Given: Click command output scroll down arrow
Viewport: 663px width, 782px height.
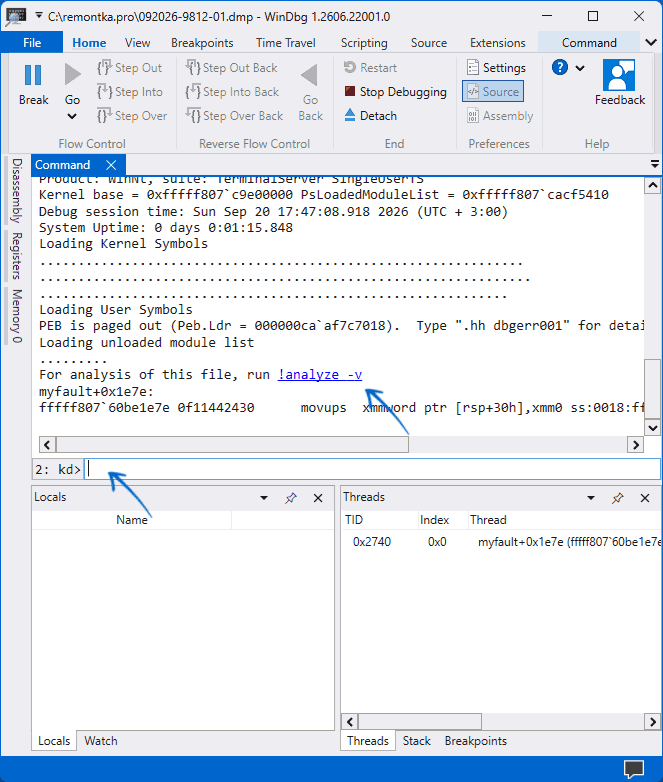Looking at the screenshot, I should (653, 427).
